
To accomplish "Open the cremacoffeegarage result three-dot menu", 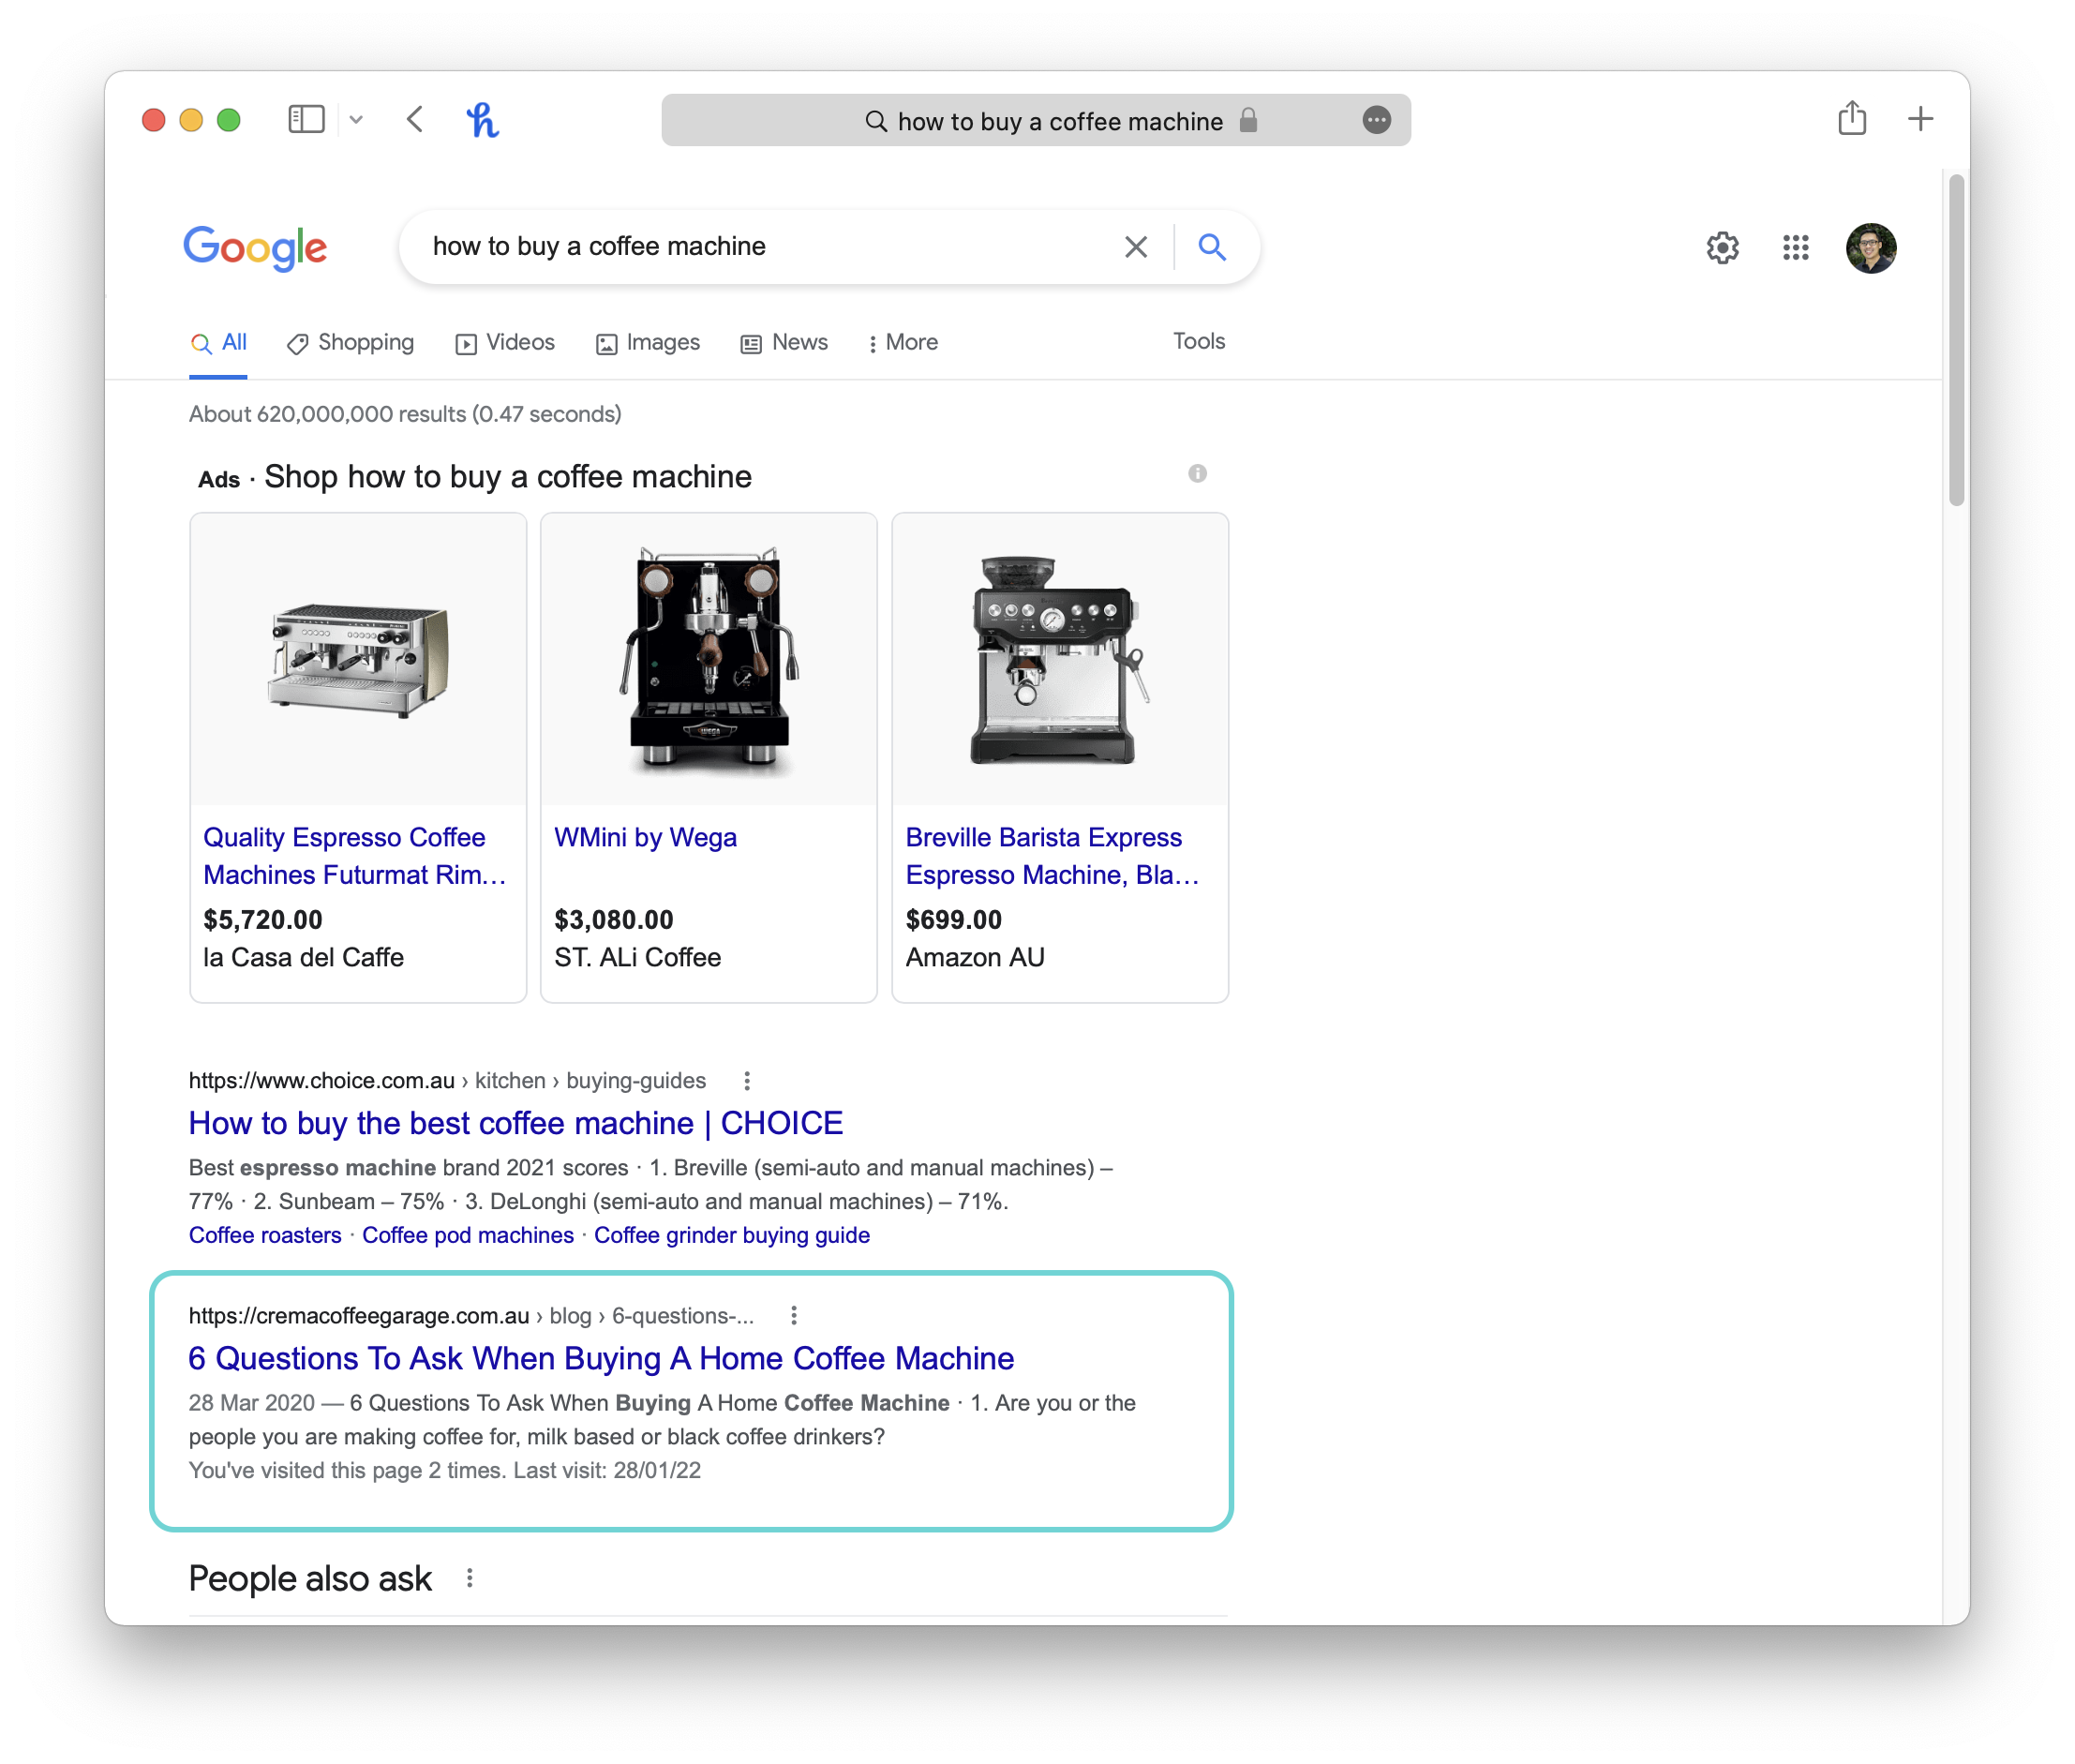I will coord(794,1316).
